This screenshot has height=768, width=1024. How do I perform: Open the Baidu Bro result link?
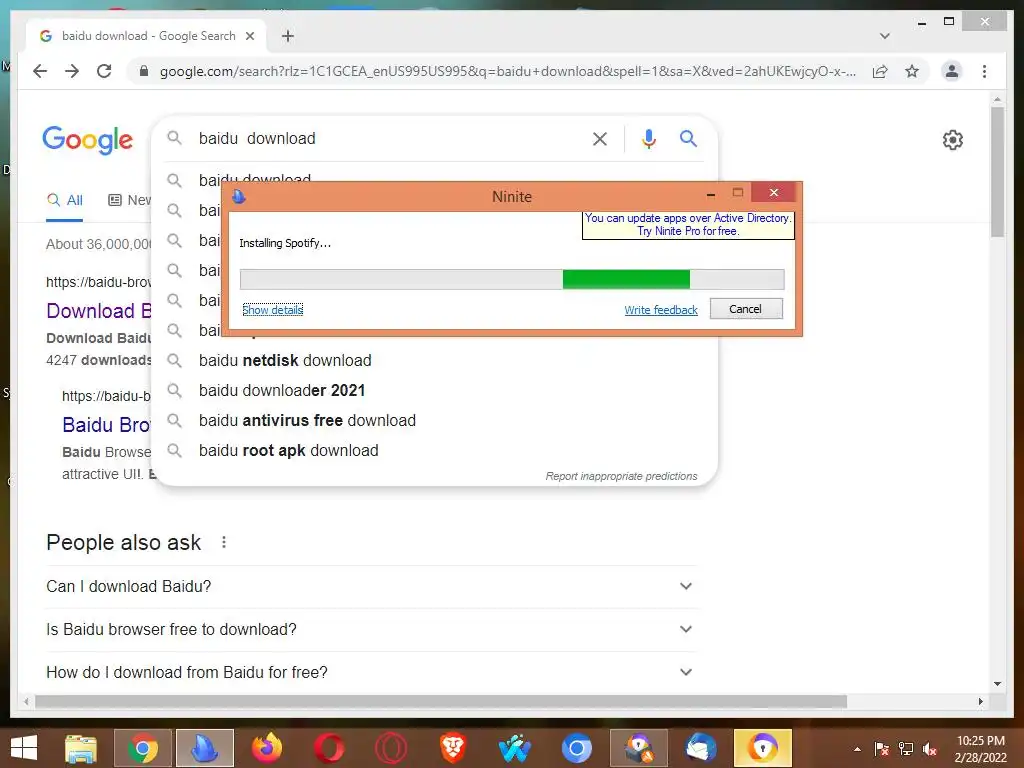[106, 425]
